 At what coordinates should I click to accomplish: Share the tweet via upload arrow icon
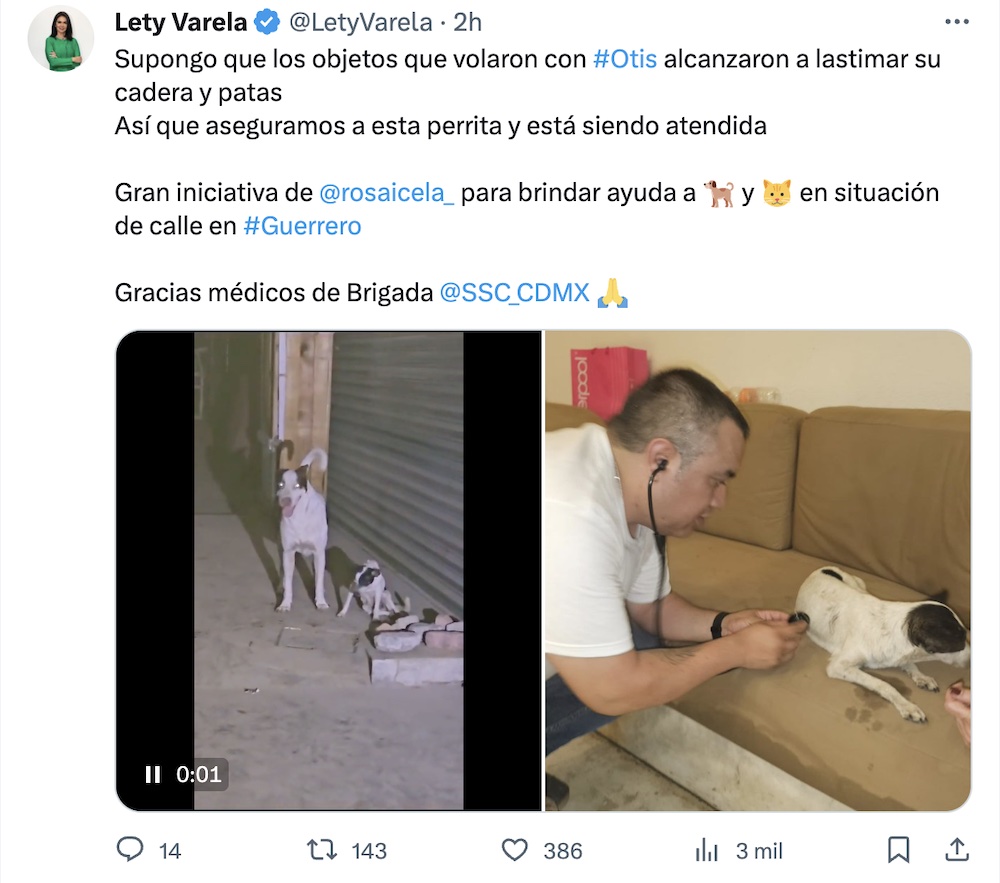tap(957, 849)
